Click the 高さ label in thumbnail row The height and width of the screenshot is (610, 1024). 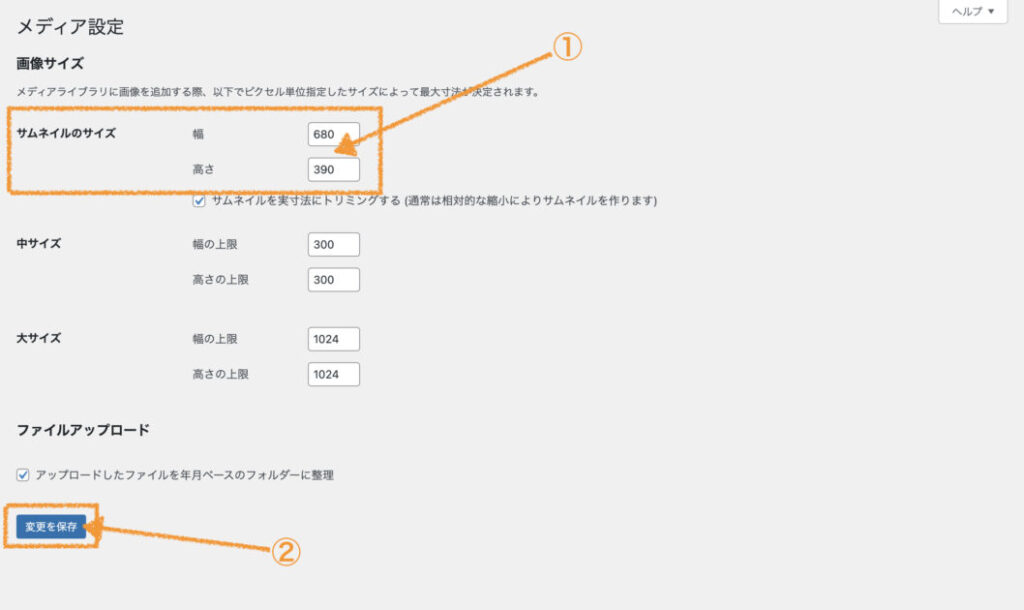[204, 170]
